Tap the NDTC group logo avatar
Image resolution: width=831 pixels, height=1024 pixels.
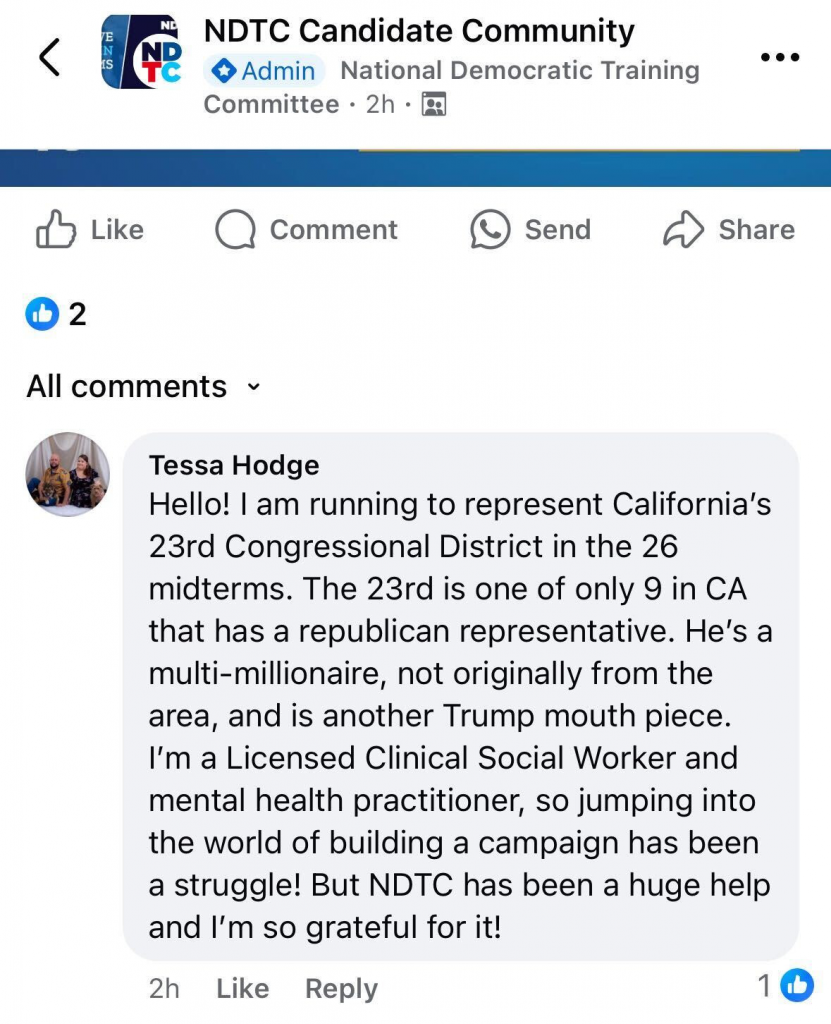[142, 52]
